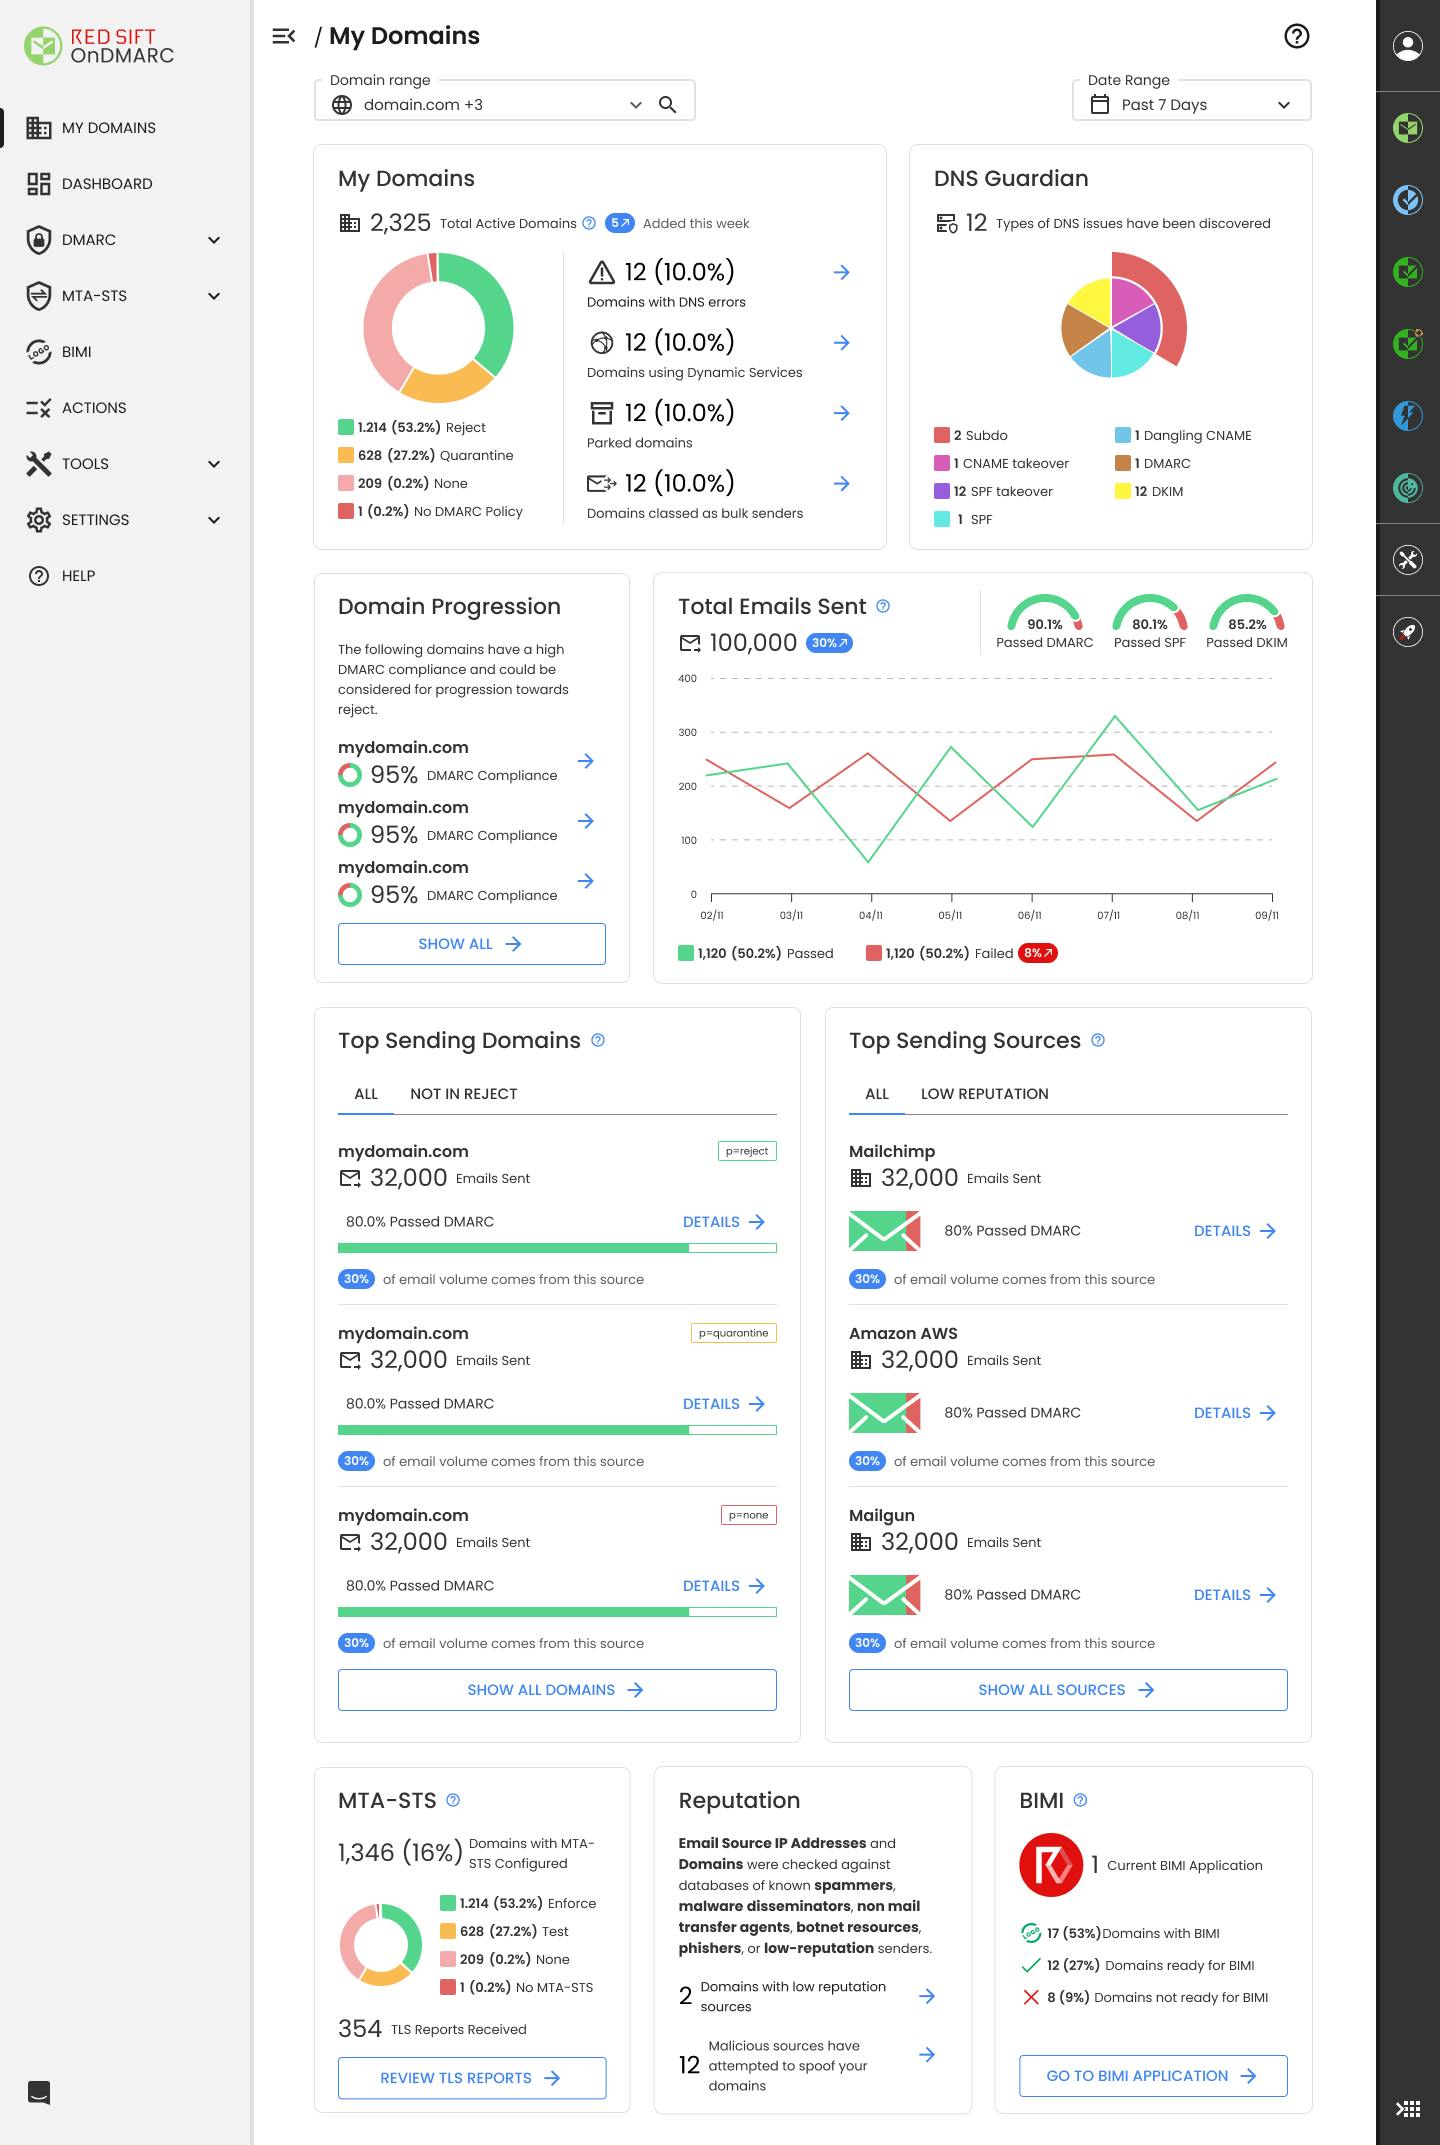This screenshot has height=2145, width=1440.
Task: Click the search magnifier in the Domain range field
Action: [667, 105]
